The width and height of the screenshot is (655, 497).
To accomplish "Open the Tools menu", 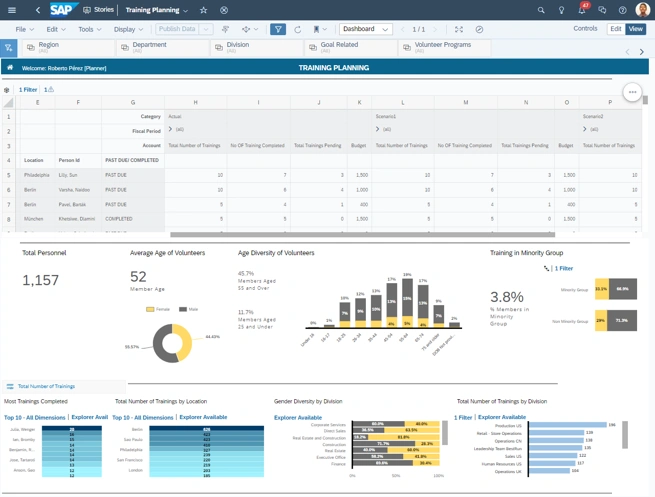I will click(x=90, y=29).
